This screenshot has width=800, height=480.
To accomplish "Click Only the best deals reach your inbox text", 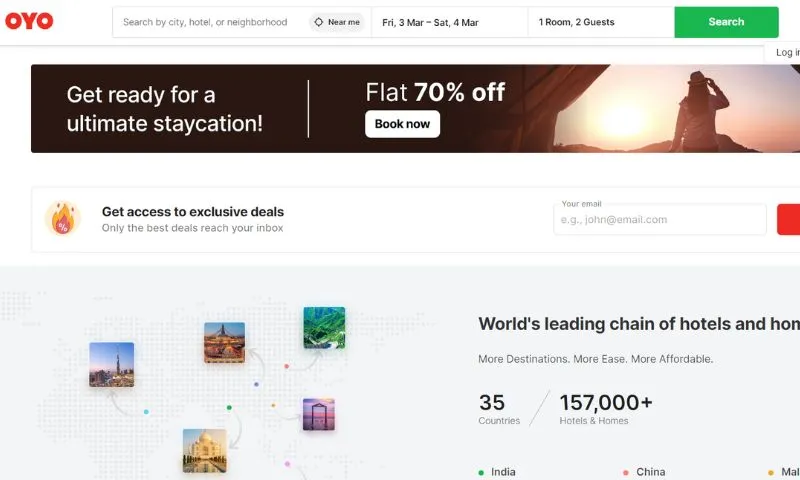I will [192, 228].
